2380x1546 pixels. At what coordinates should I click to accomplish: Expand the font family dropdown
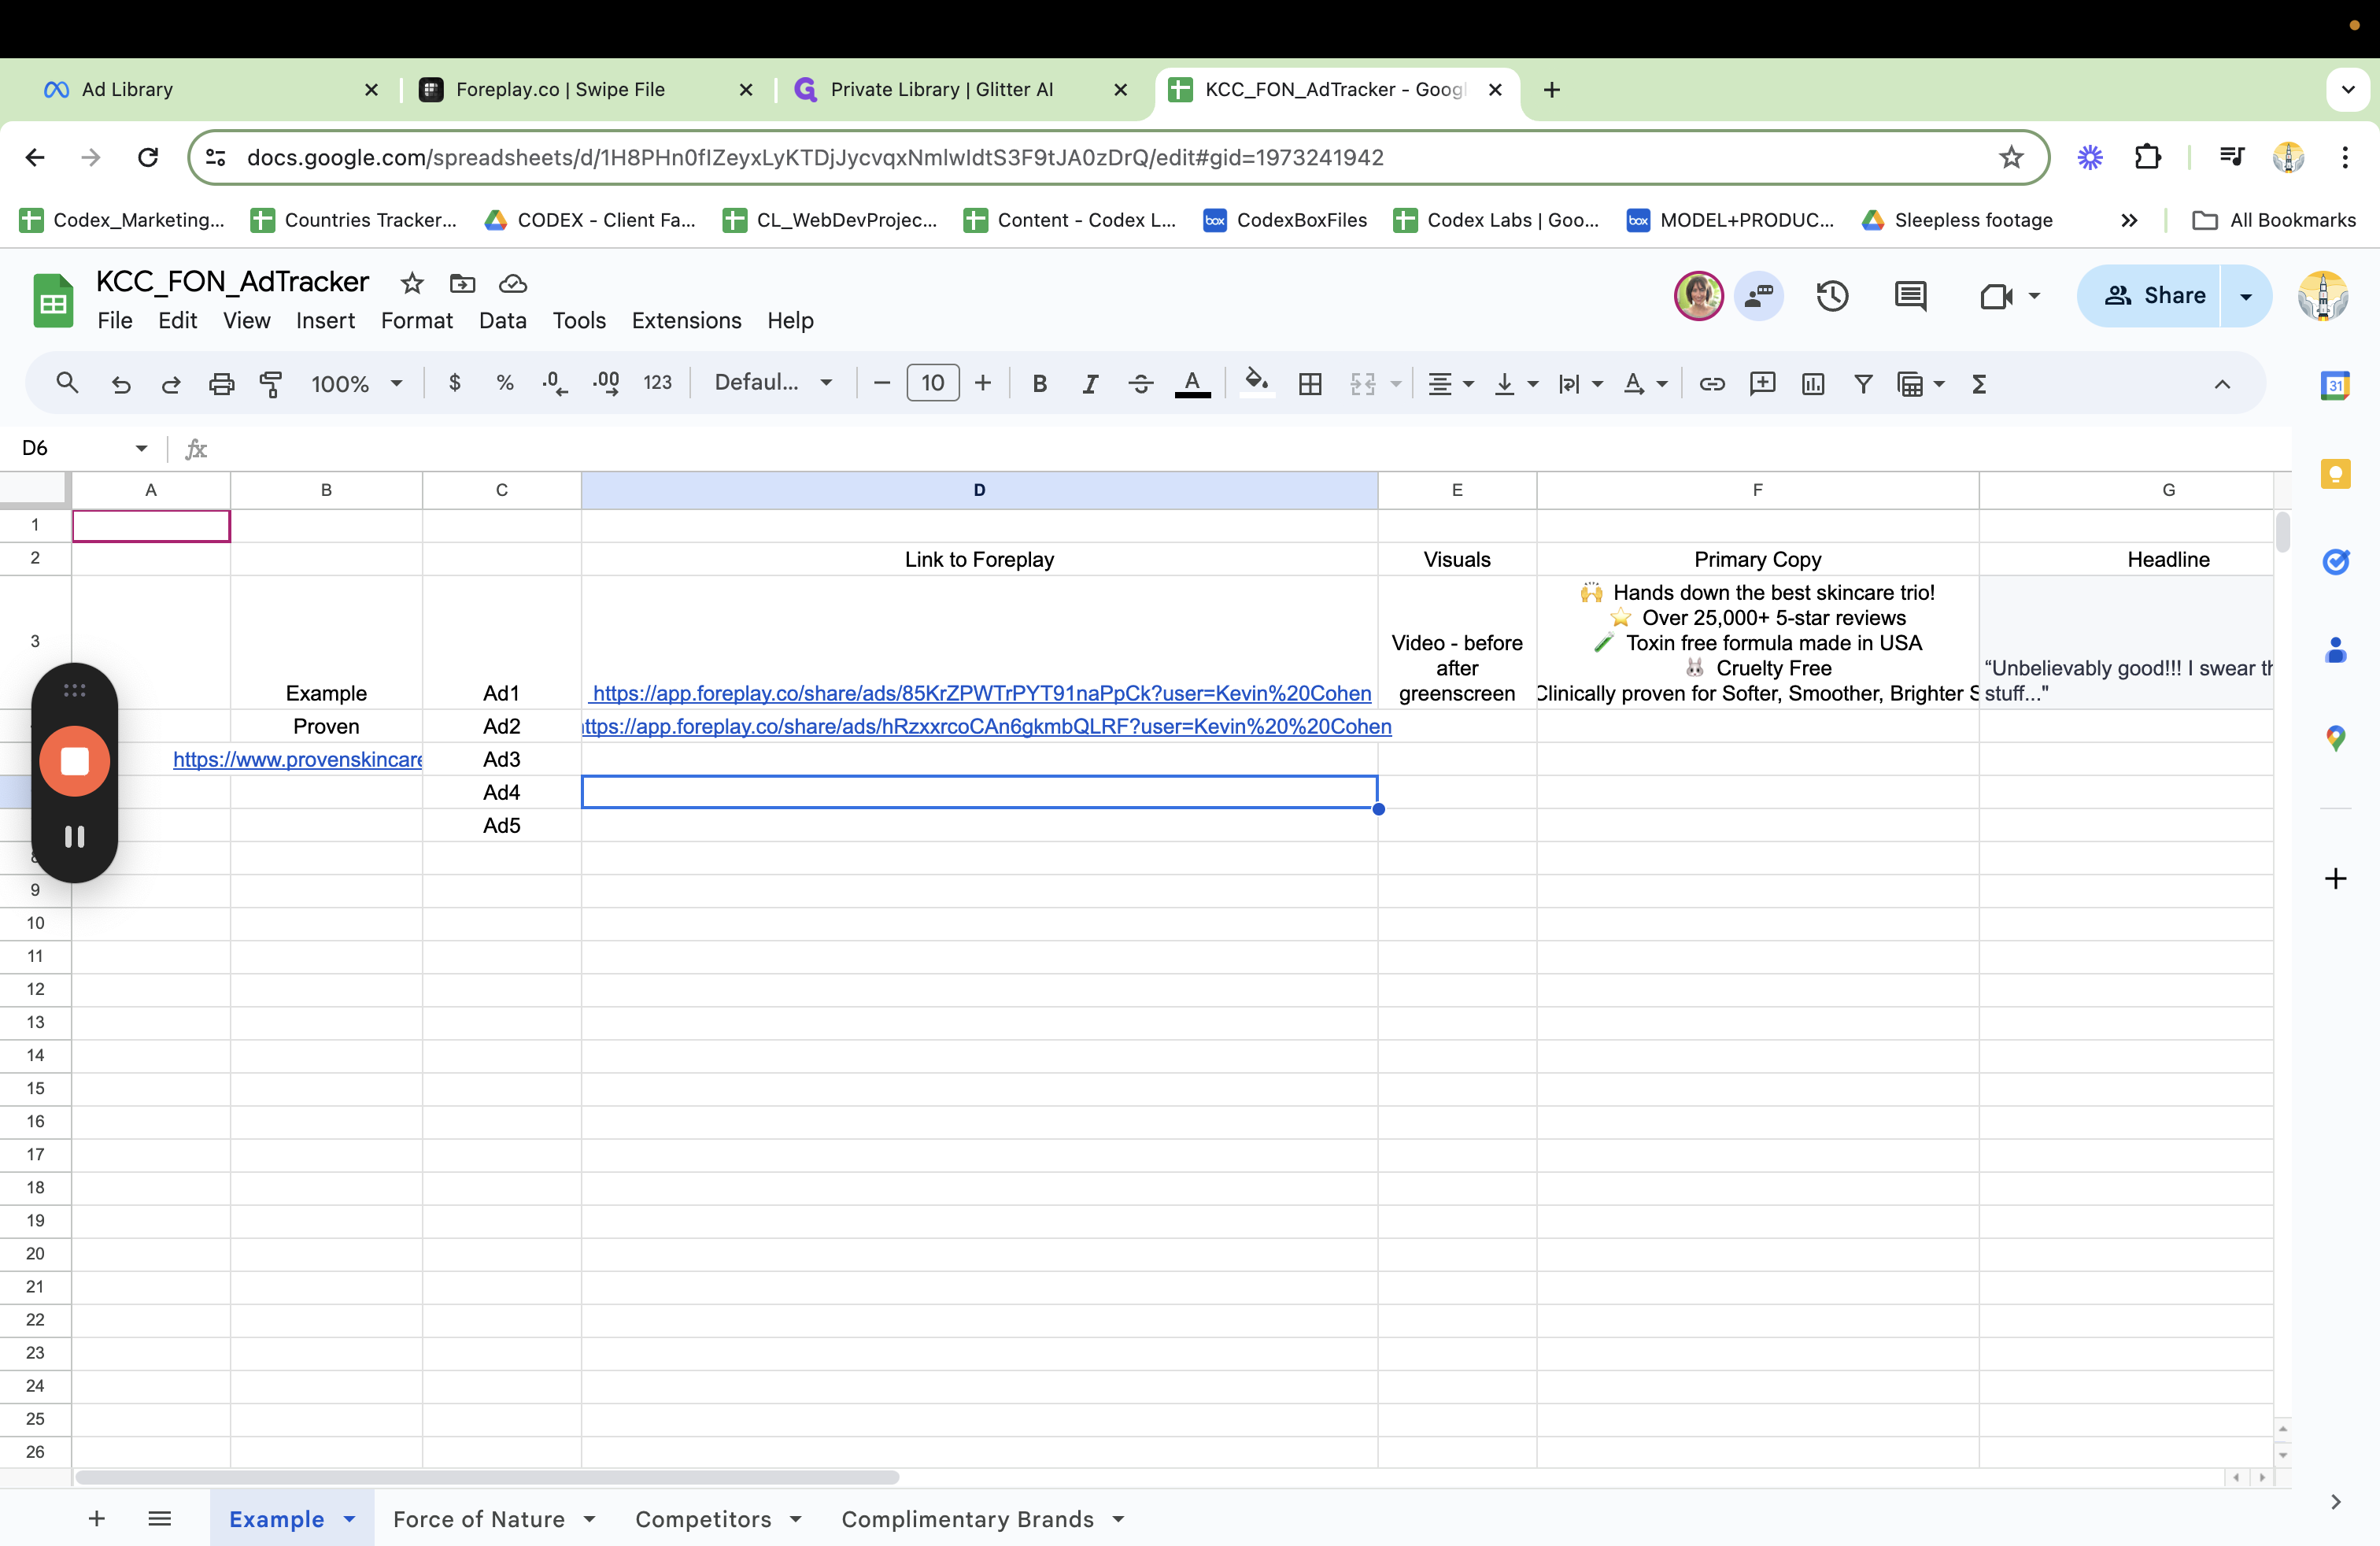[773, 383]
